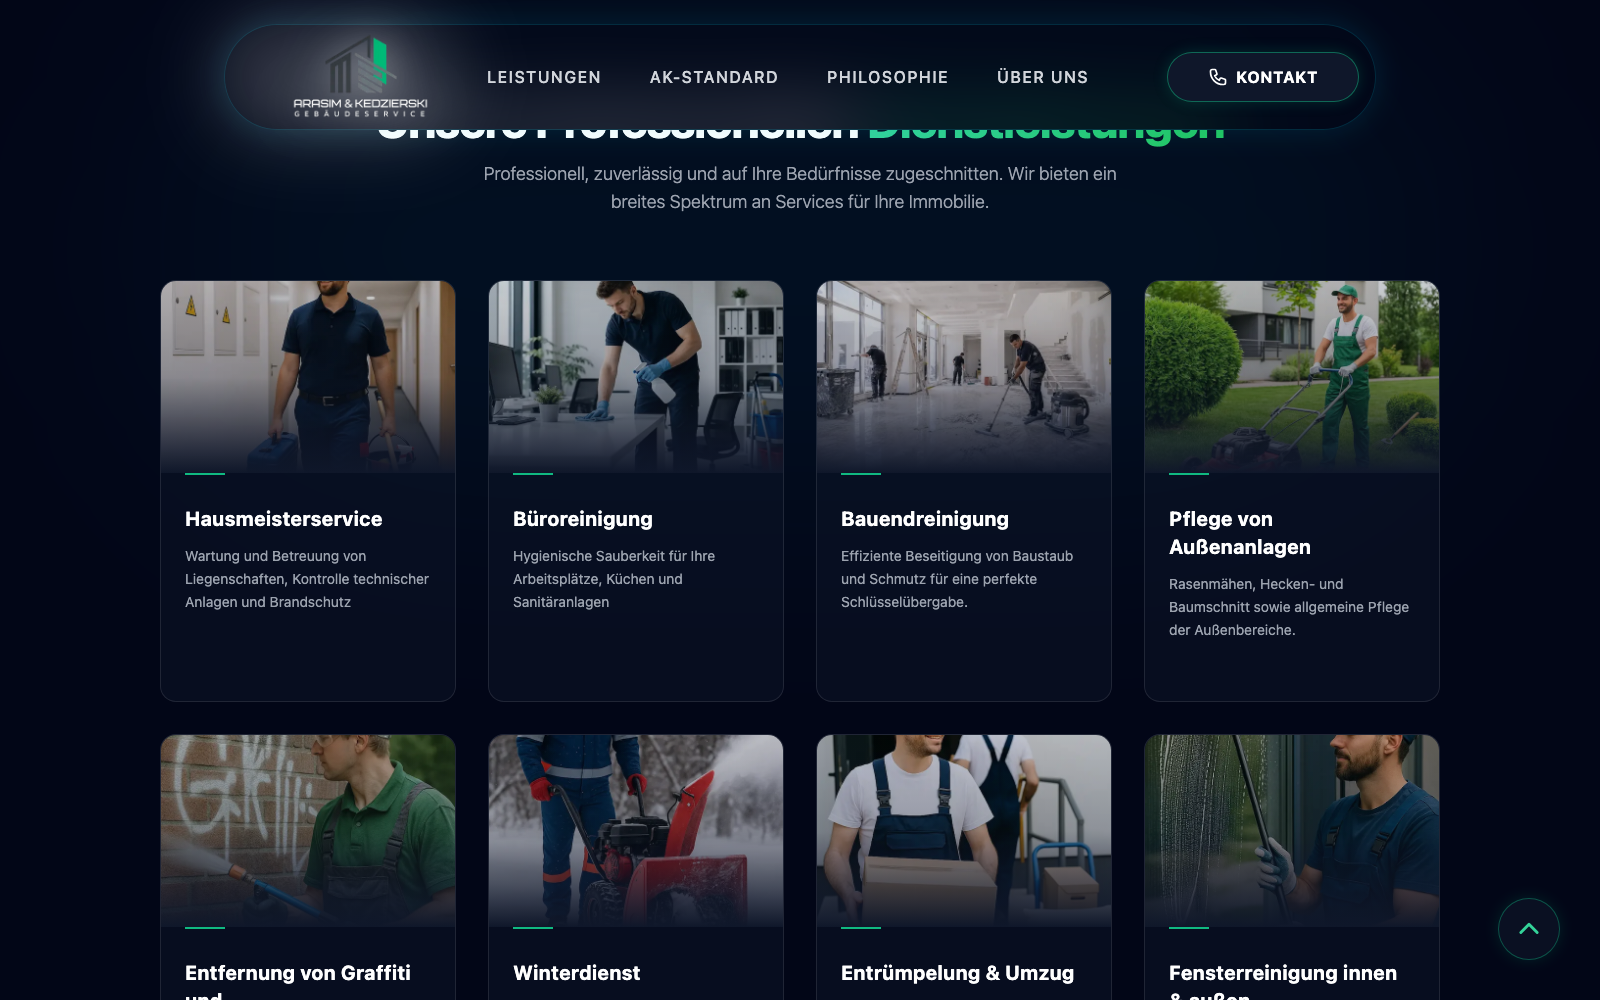The image size is (1600, 1000).
Task: Click the Hausmeisterservice heading
Action: [x=284, y=519]
